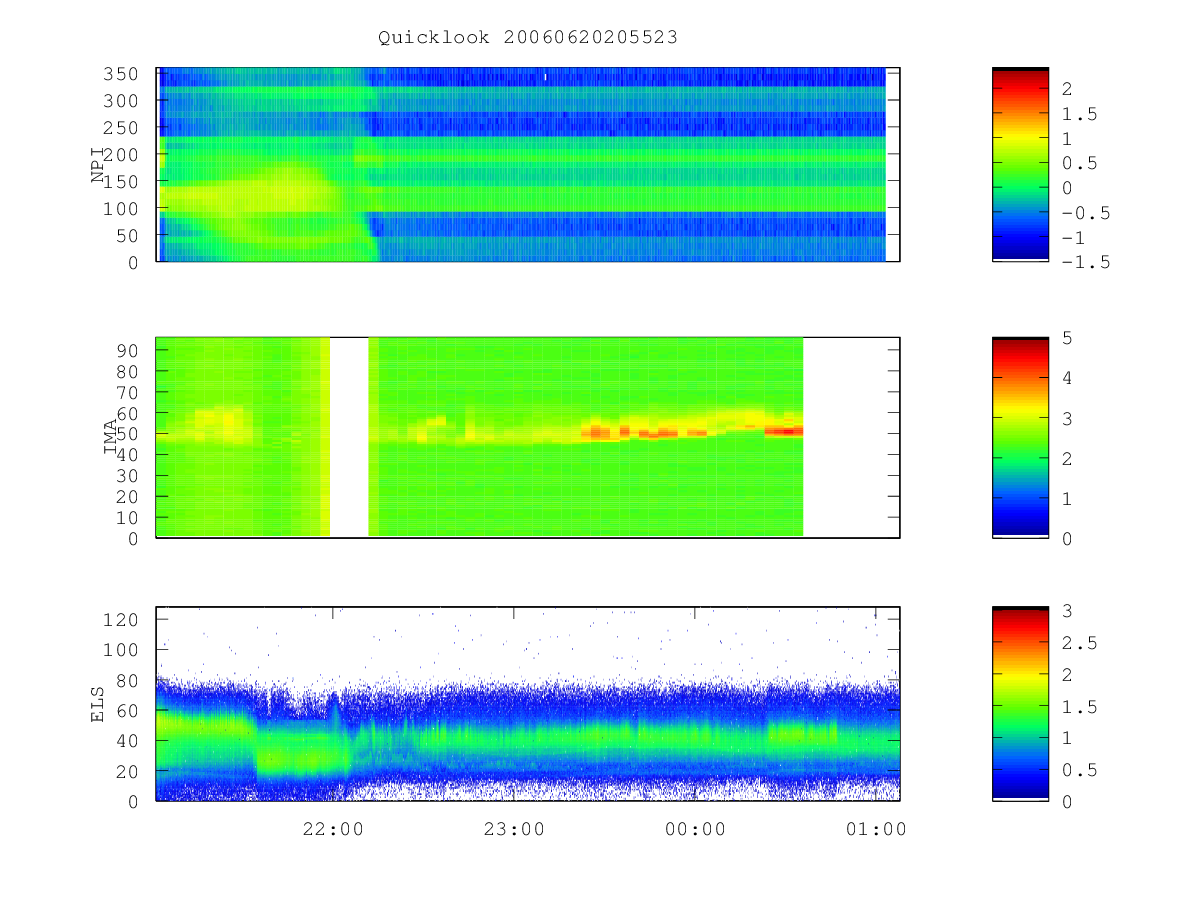The height and width of the screenshot is (900, 1200).
Task: Select the IMA panel colorbar
Action: tap(1020, 438)
